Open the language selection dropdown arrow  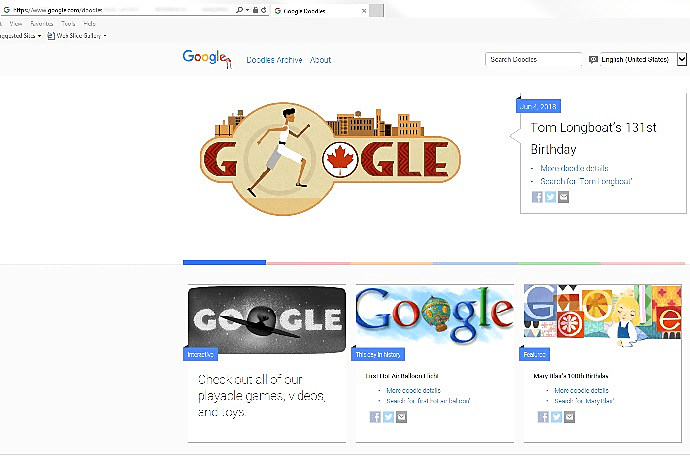(682, 59)
